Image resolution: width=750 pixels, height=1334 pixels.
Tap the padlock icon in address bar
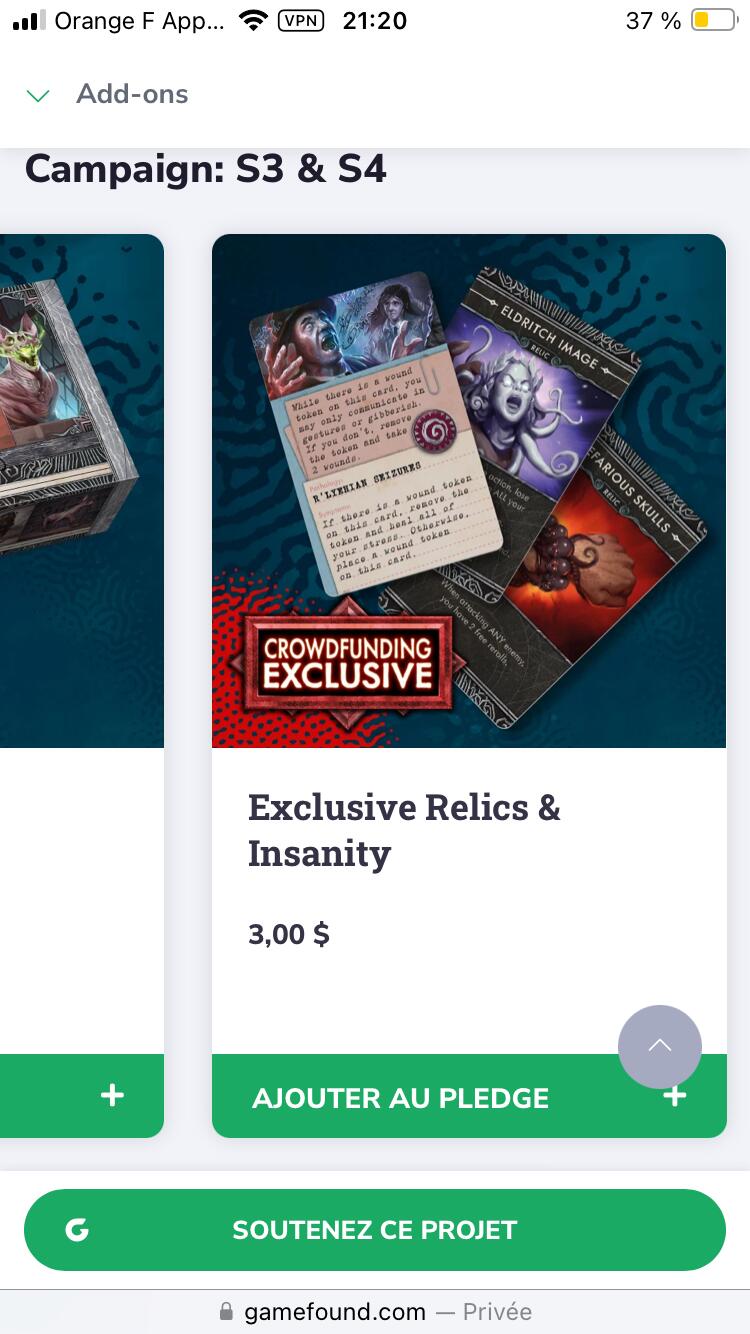(x=226, y=1311)
